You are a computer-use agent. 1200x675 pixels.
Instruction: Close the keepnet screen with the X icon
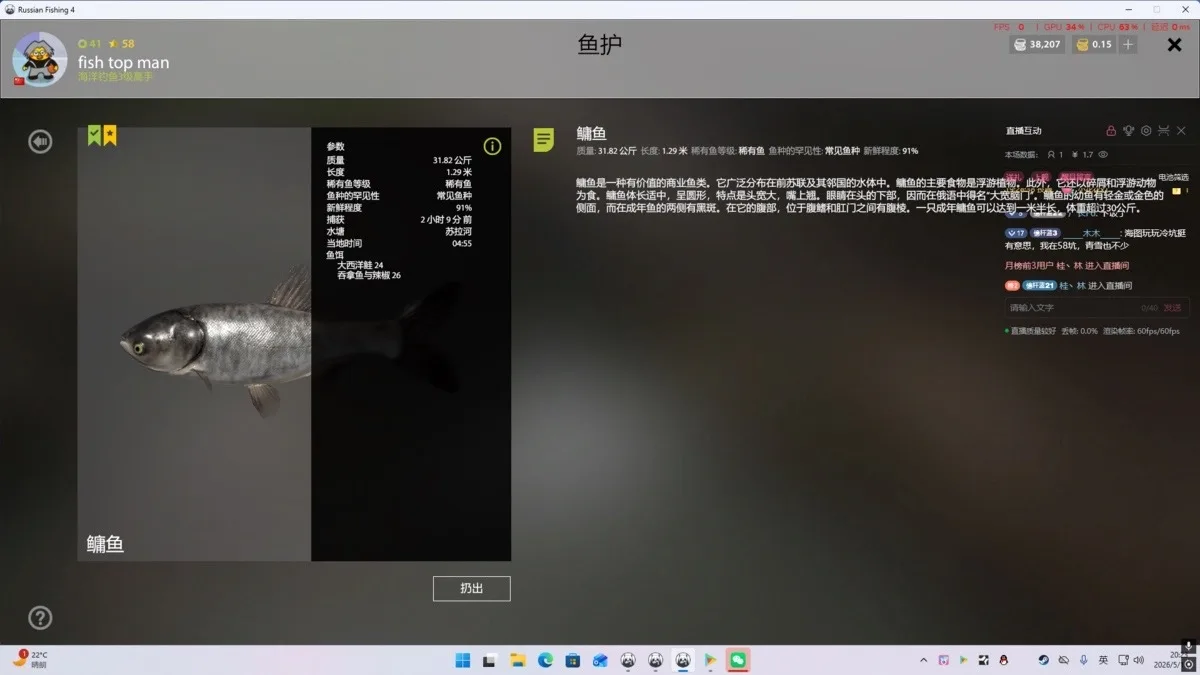click(1174, 45)
